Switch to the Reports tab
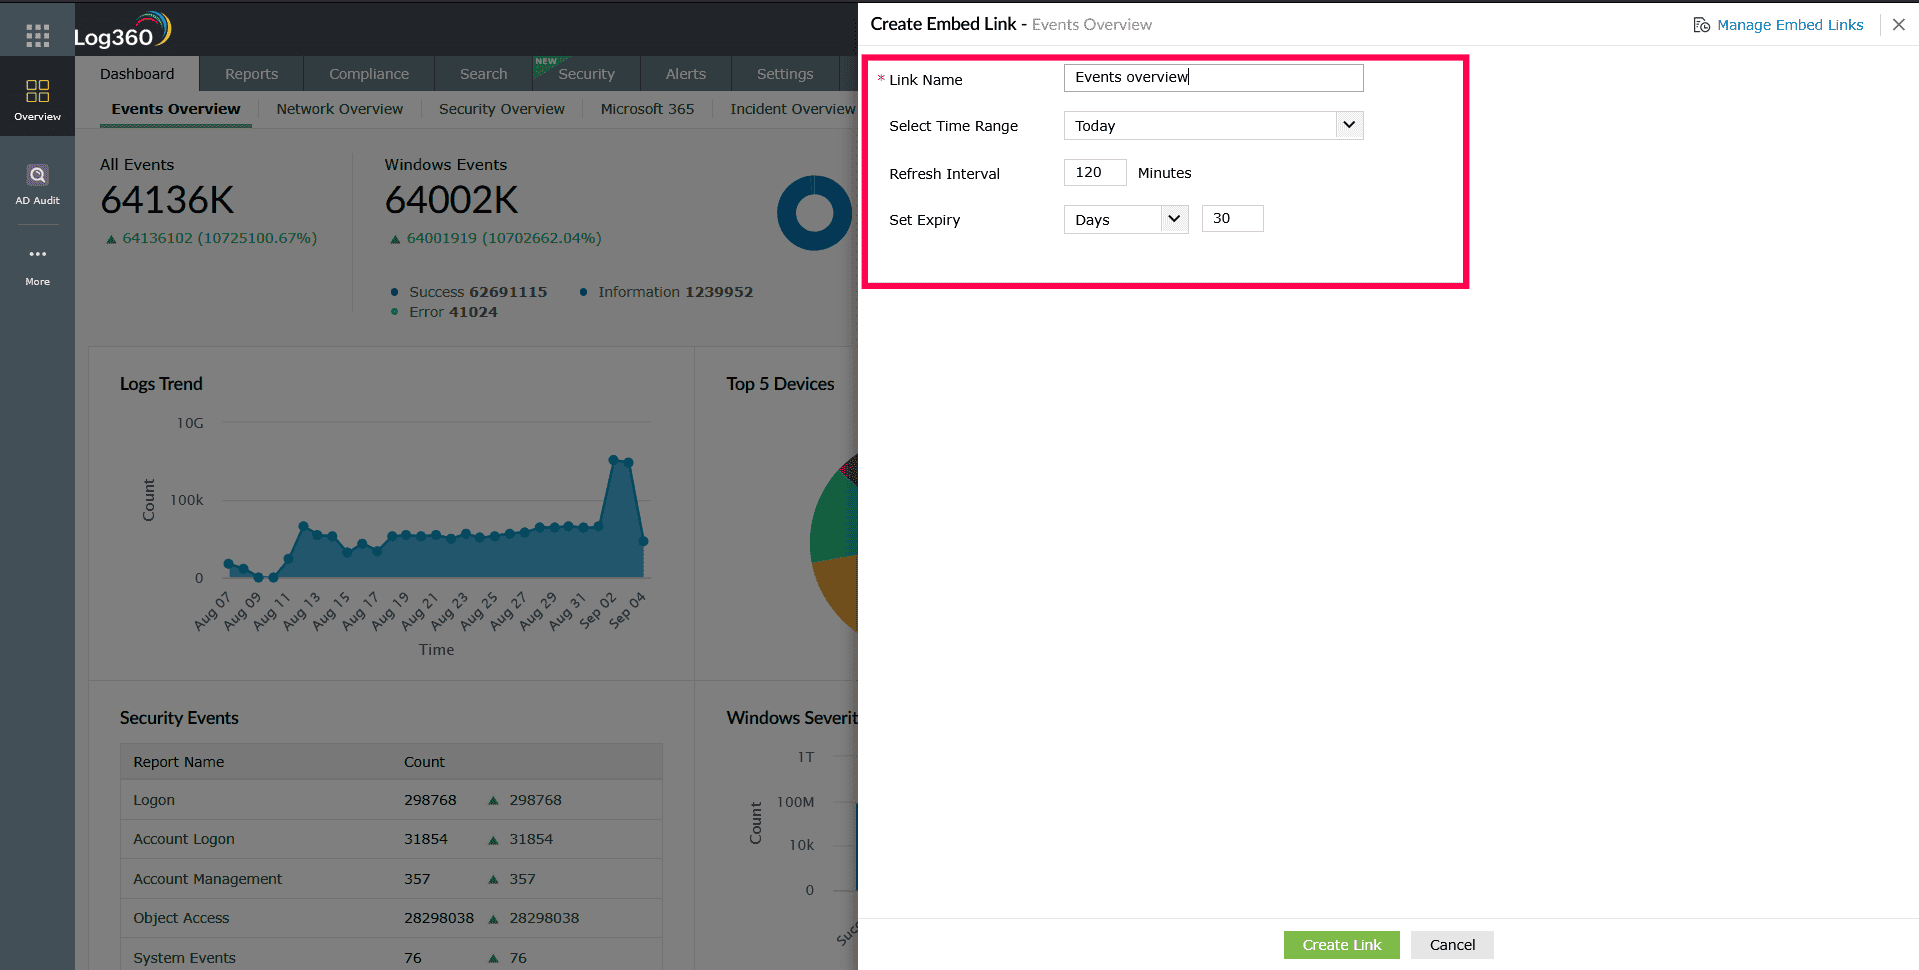 (x=251, y=73)
